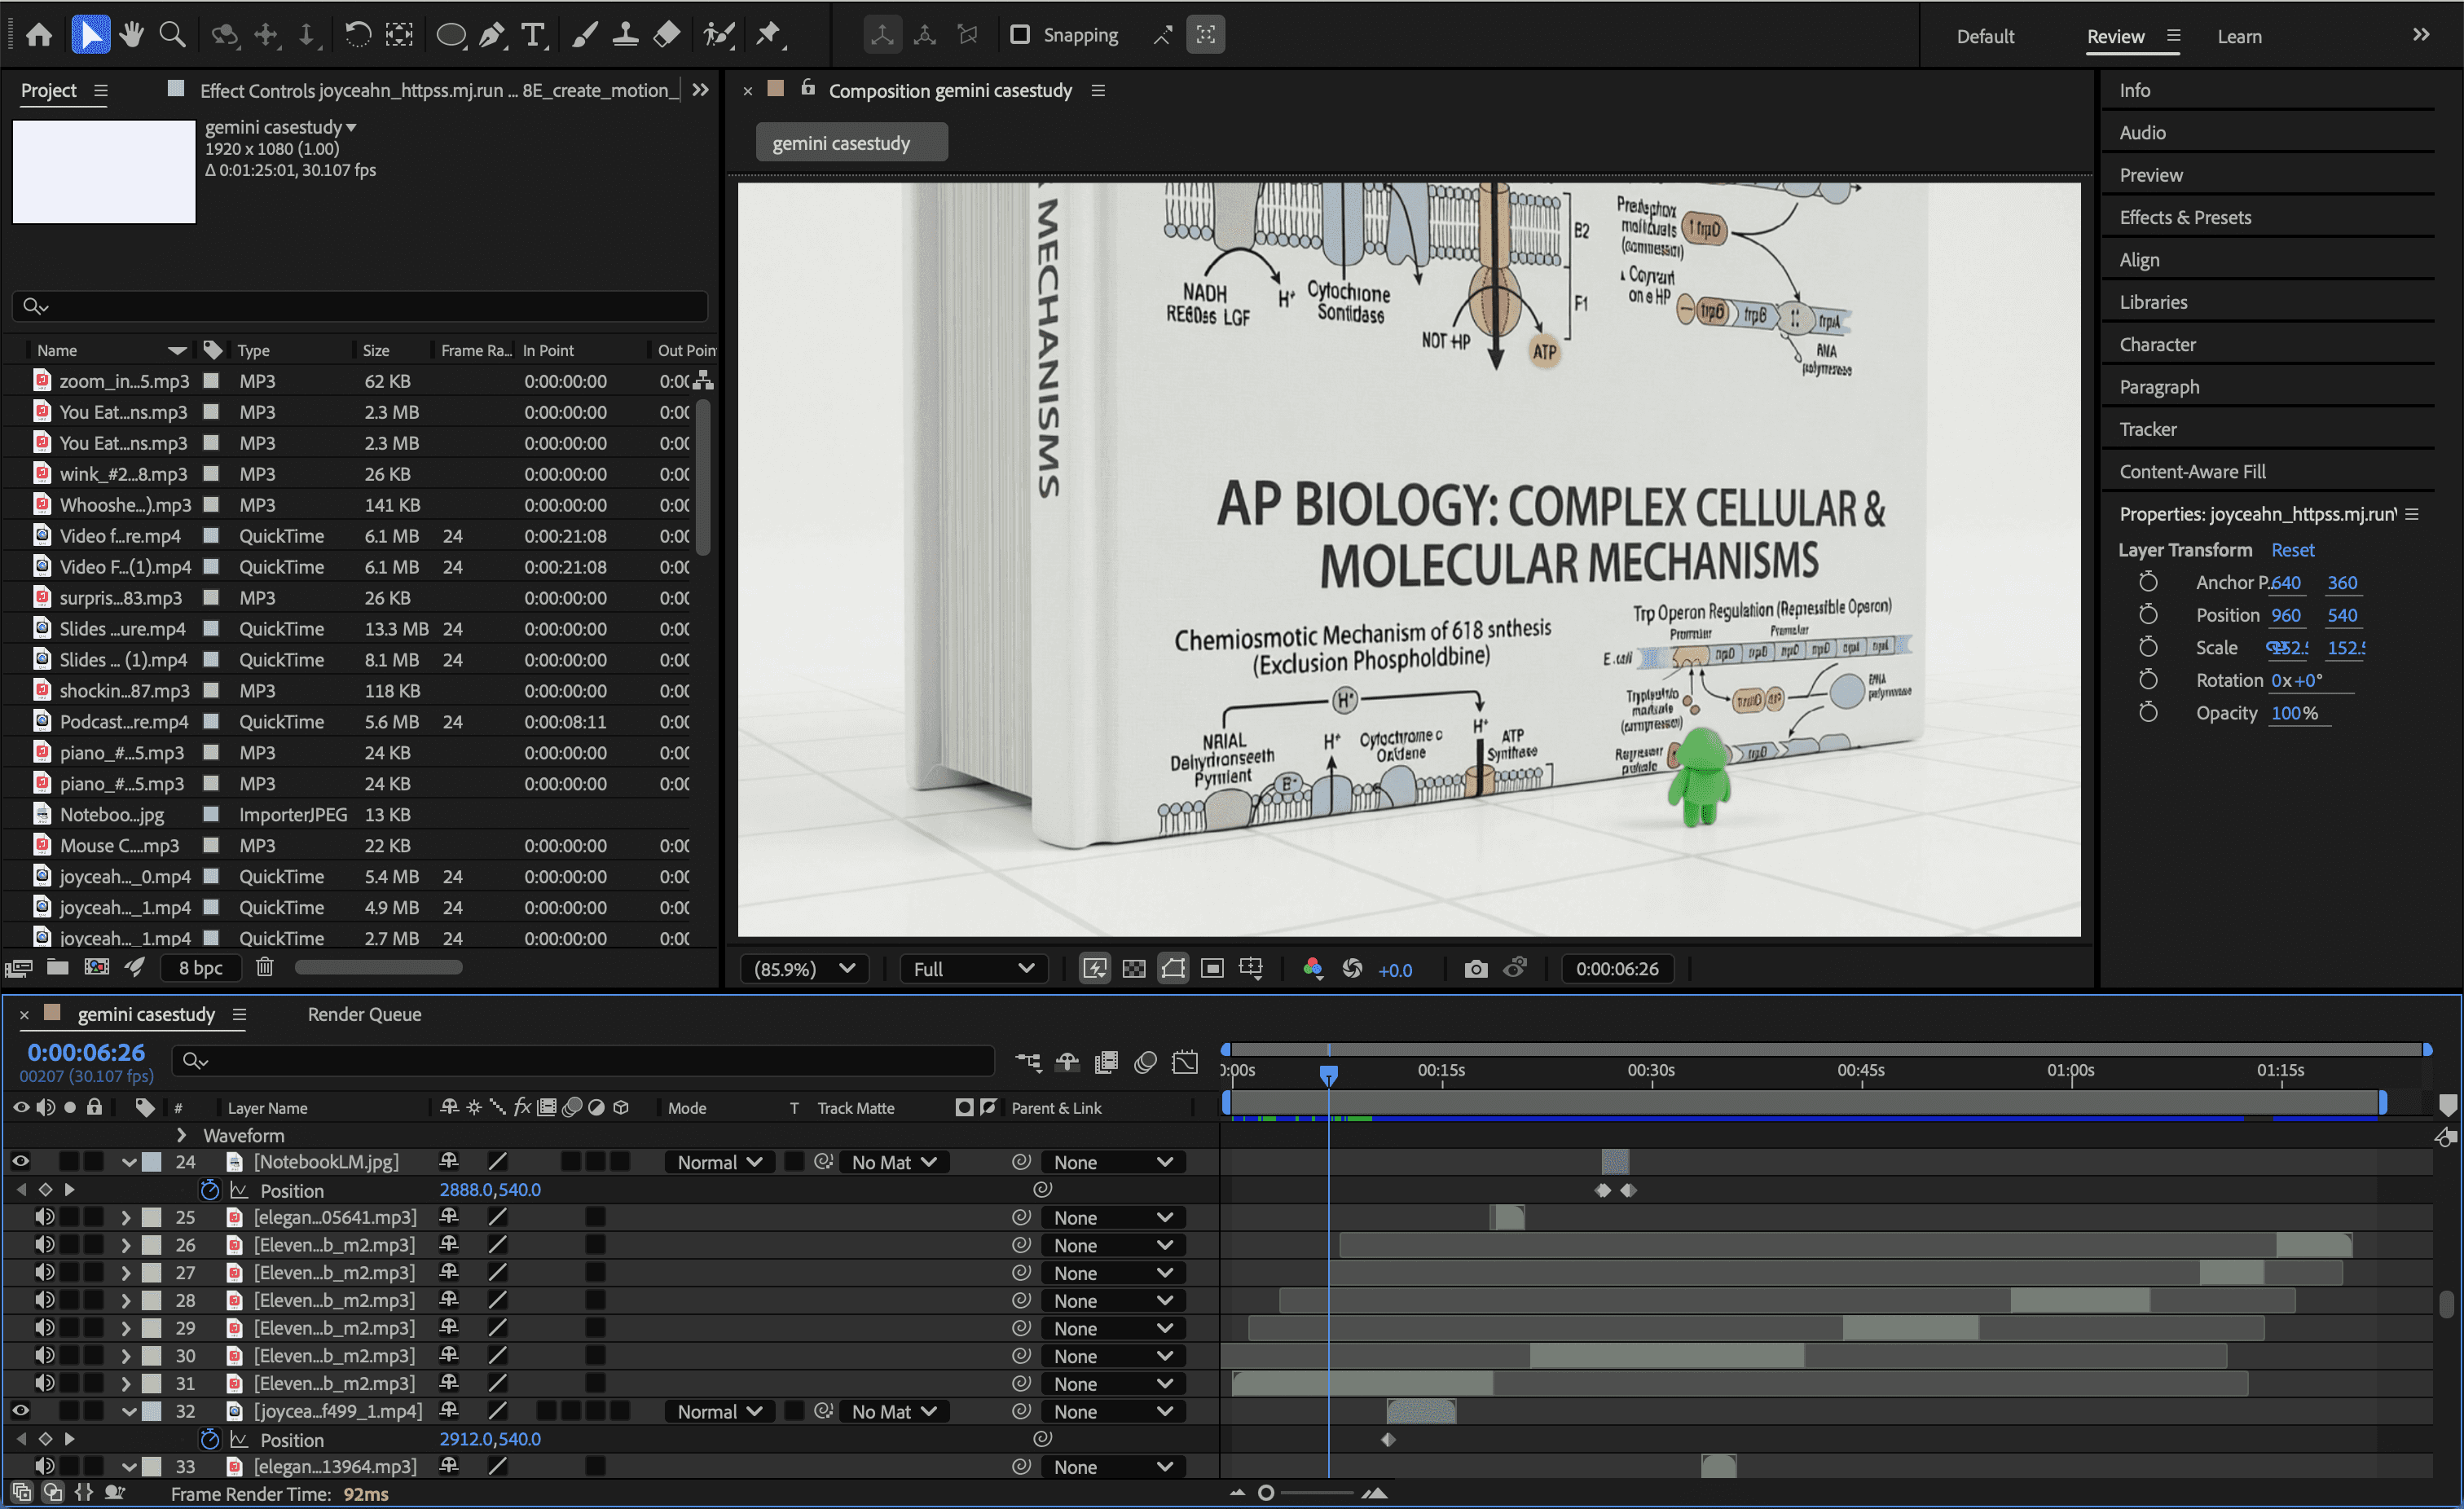2464x1509 pixels.
Task: Enable the Snapping checkbox
Action: click(x=1019, y=35)
